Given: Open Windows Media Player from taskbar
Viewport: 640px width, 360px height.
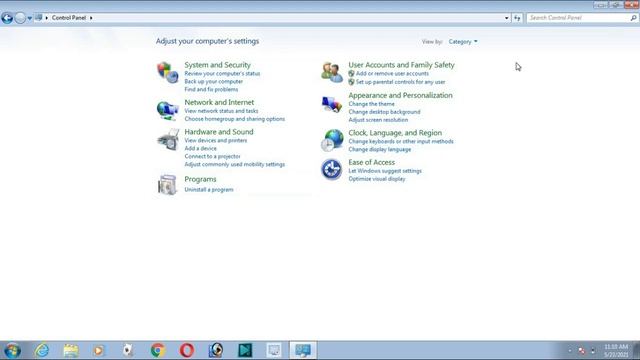Looking at the screenshot, I should [98, 351].
